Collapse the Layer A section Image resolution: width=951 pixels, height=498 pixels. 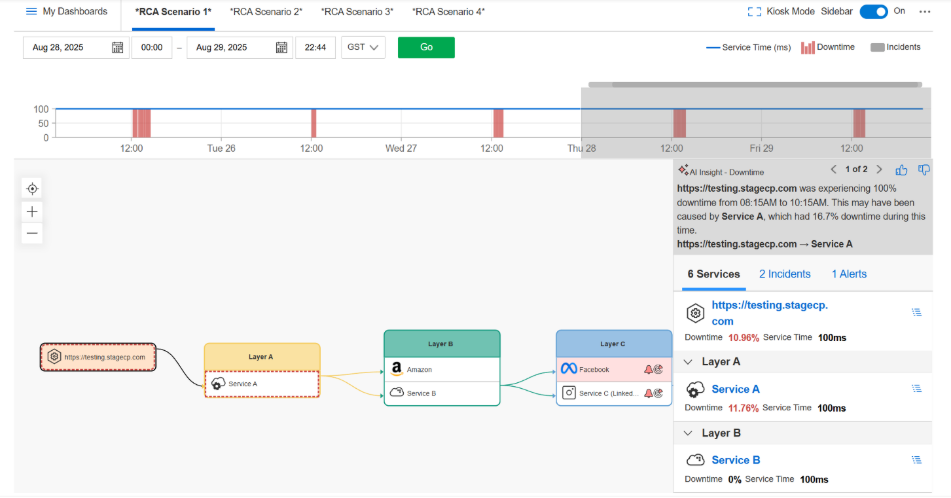pyautogui.click(x=688, y=362)
